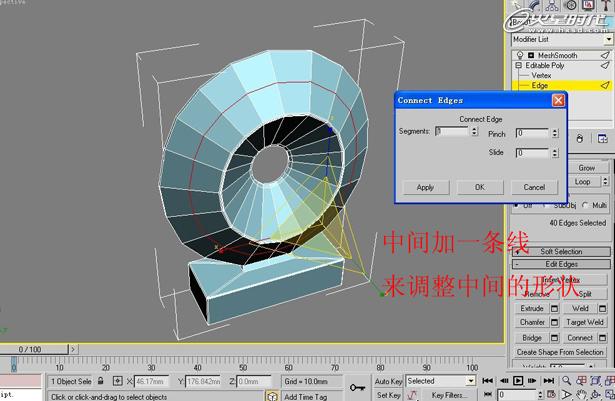
Task: Click Apply in Connect Edges dialog
Action: pos(425,187)
